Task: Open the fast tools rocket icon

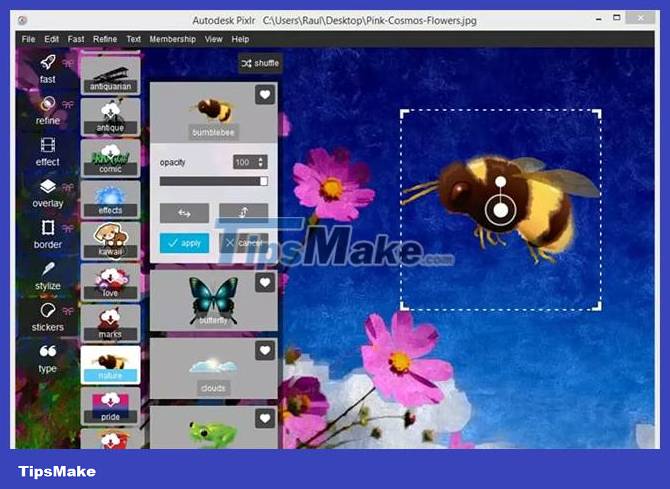Action: 47,63
